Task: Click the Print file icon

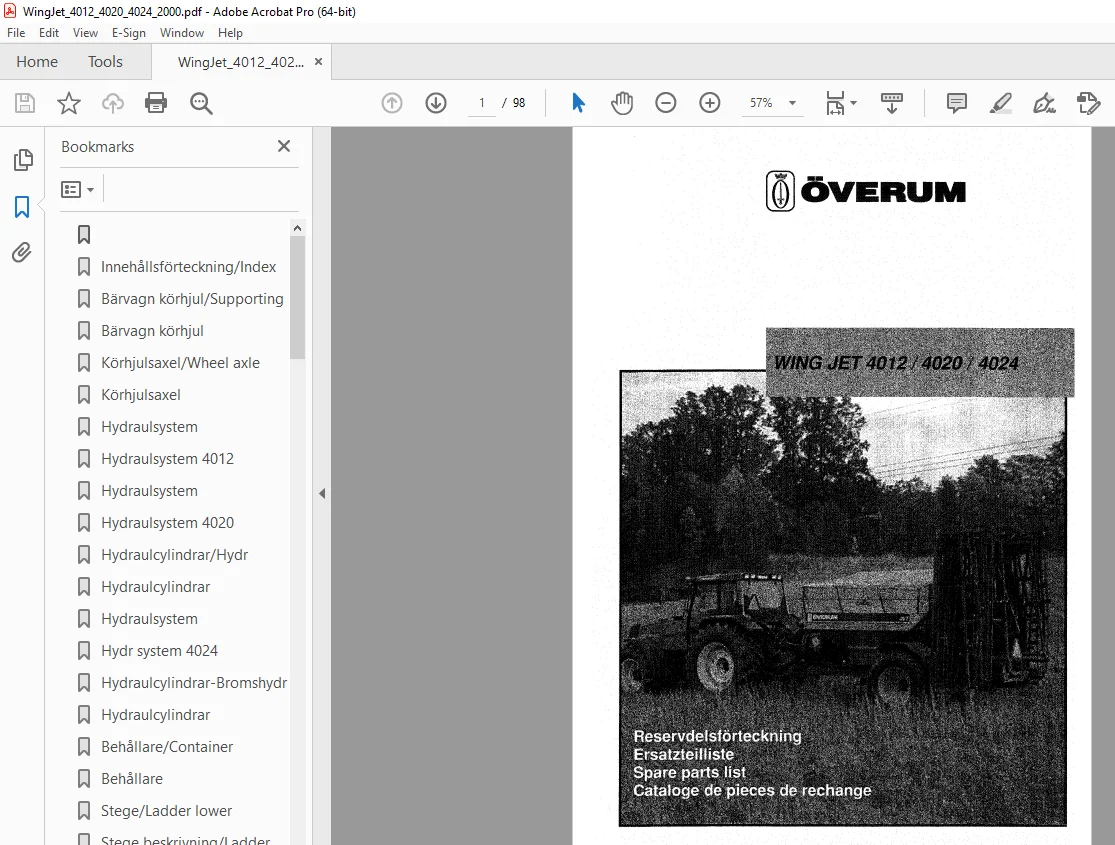Action: click(156, 103)
